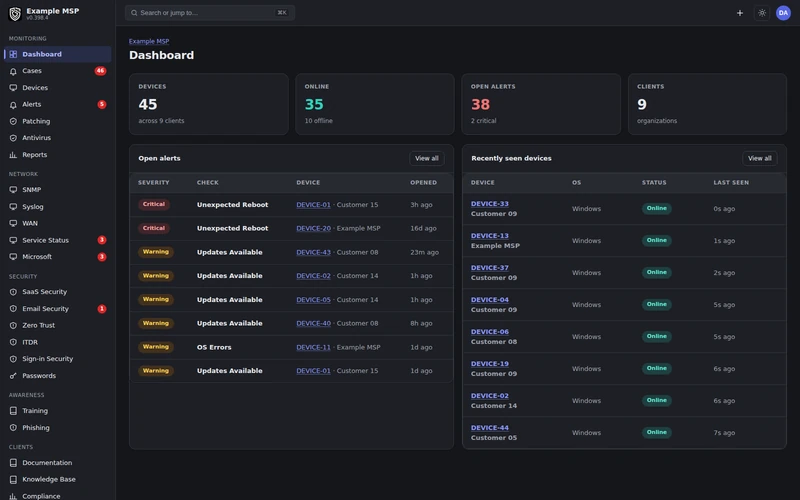This screenshot has width=800, height=500.
Task: Click the OS Errors check text
Action: (214, 347)
